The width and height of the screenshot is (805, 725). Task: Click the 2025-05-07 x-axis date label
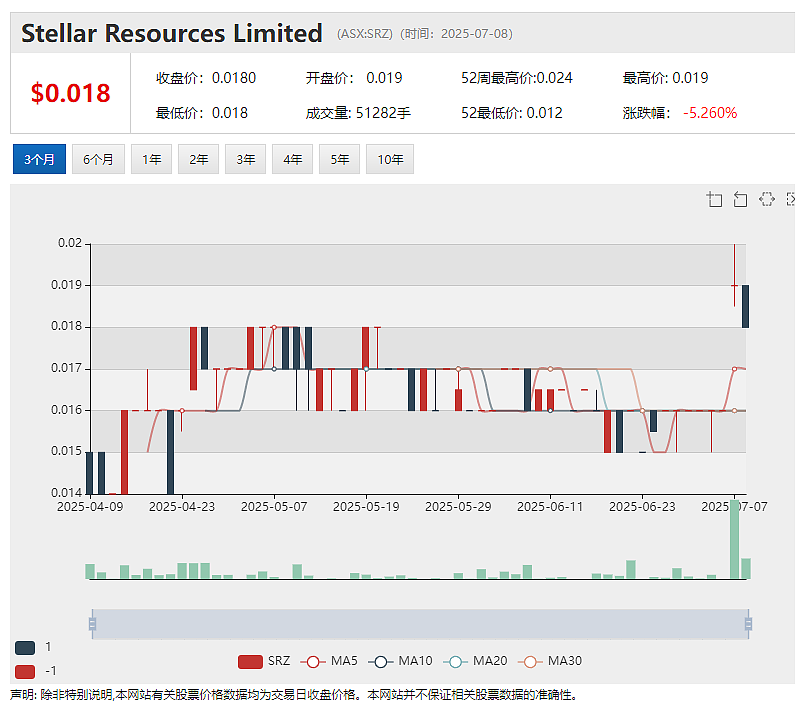click(x=274, y=507)
